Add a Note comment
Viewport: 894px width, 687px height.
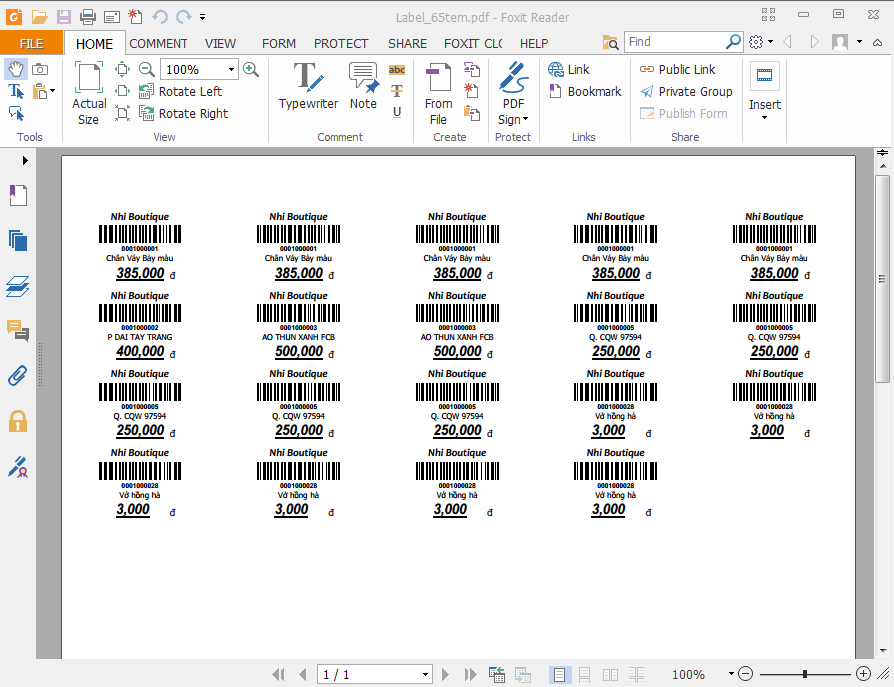click(x=363, y=86)
